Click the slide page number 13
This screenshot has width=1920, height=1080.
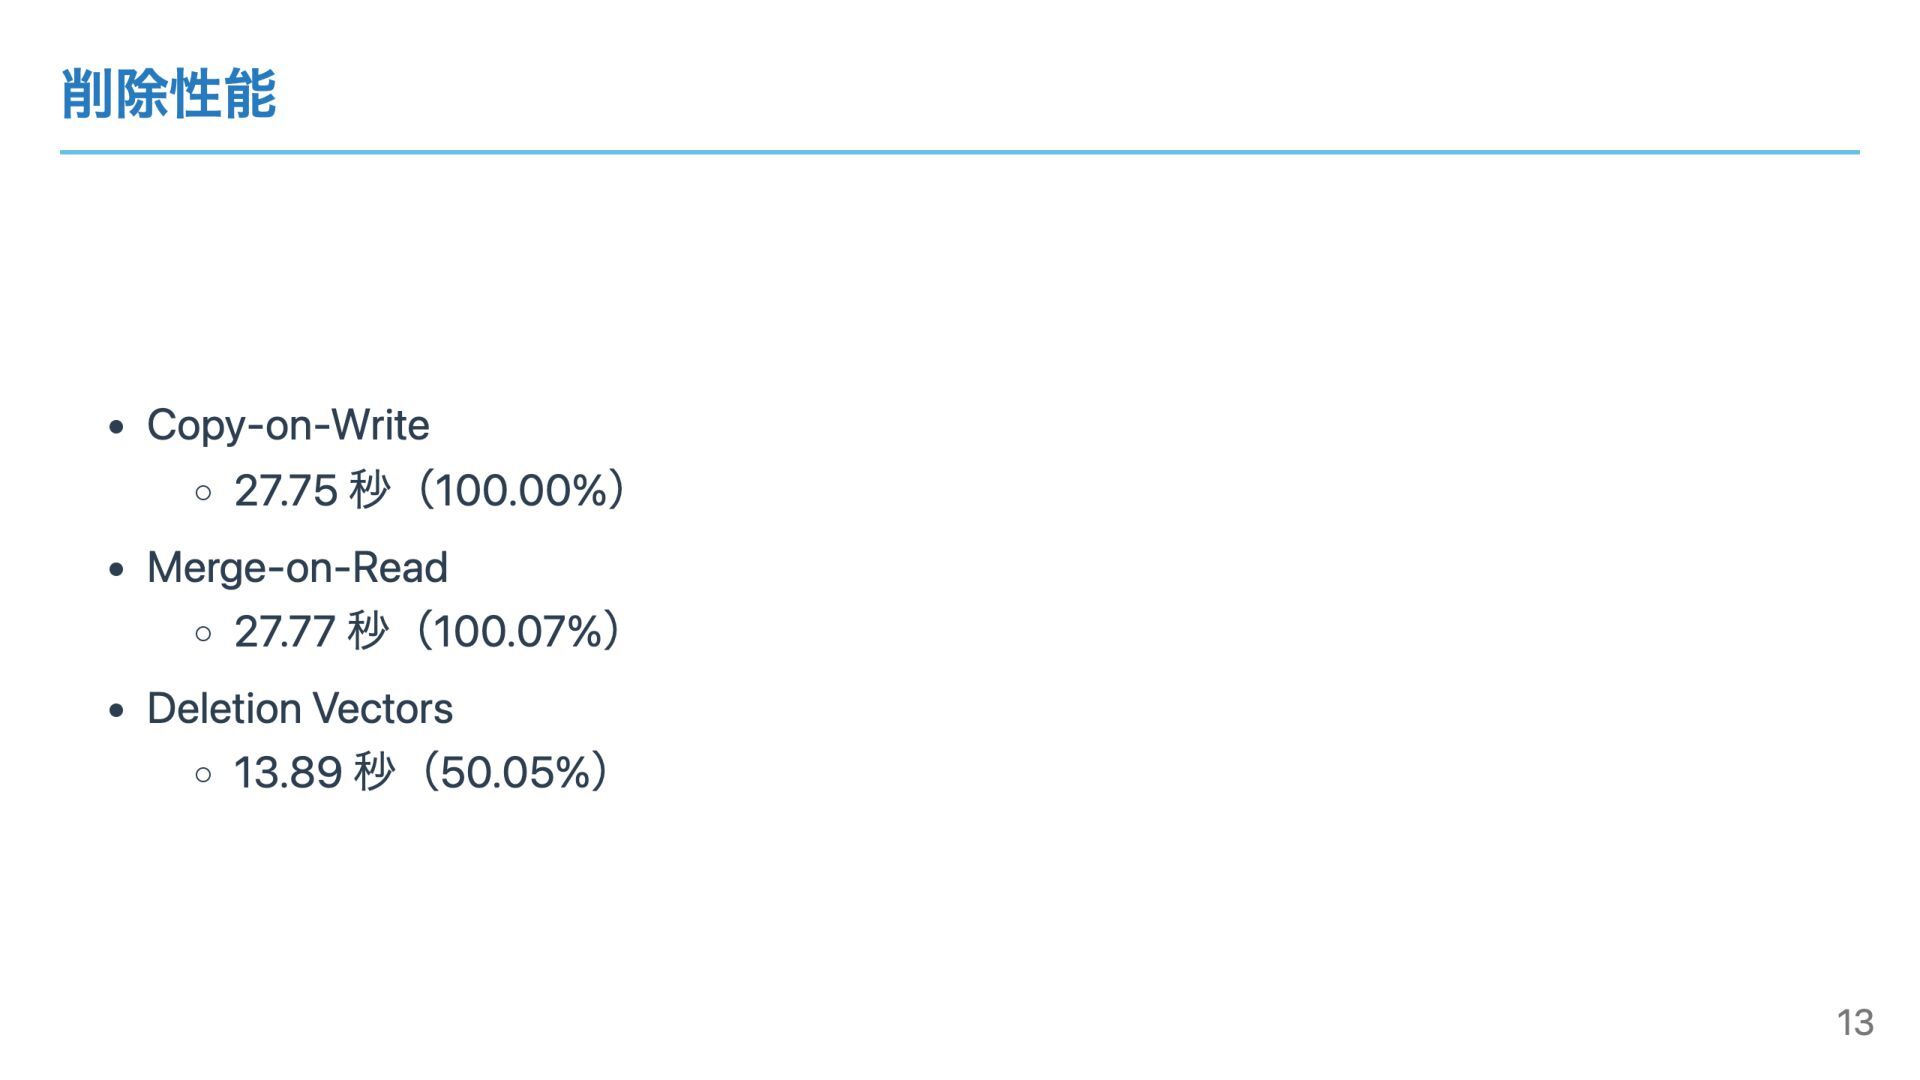(1855, 1022)
